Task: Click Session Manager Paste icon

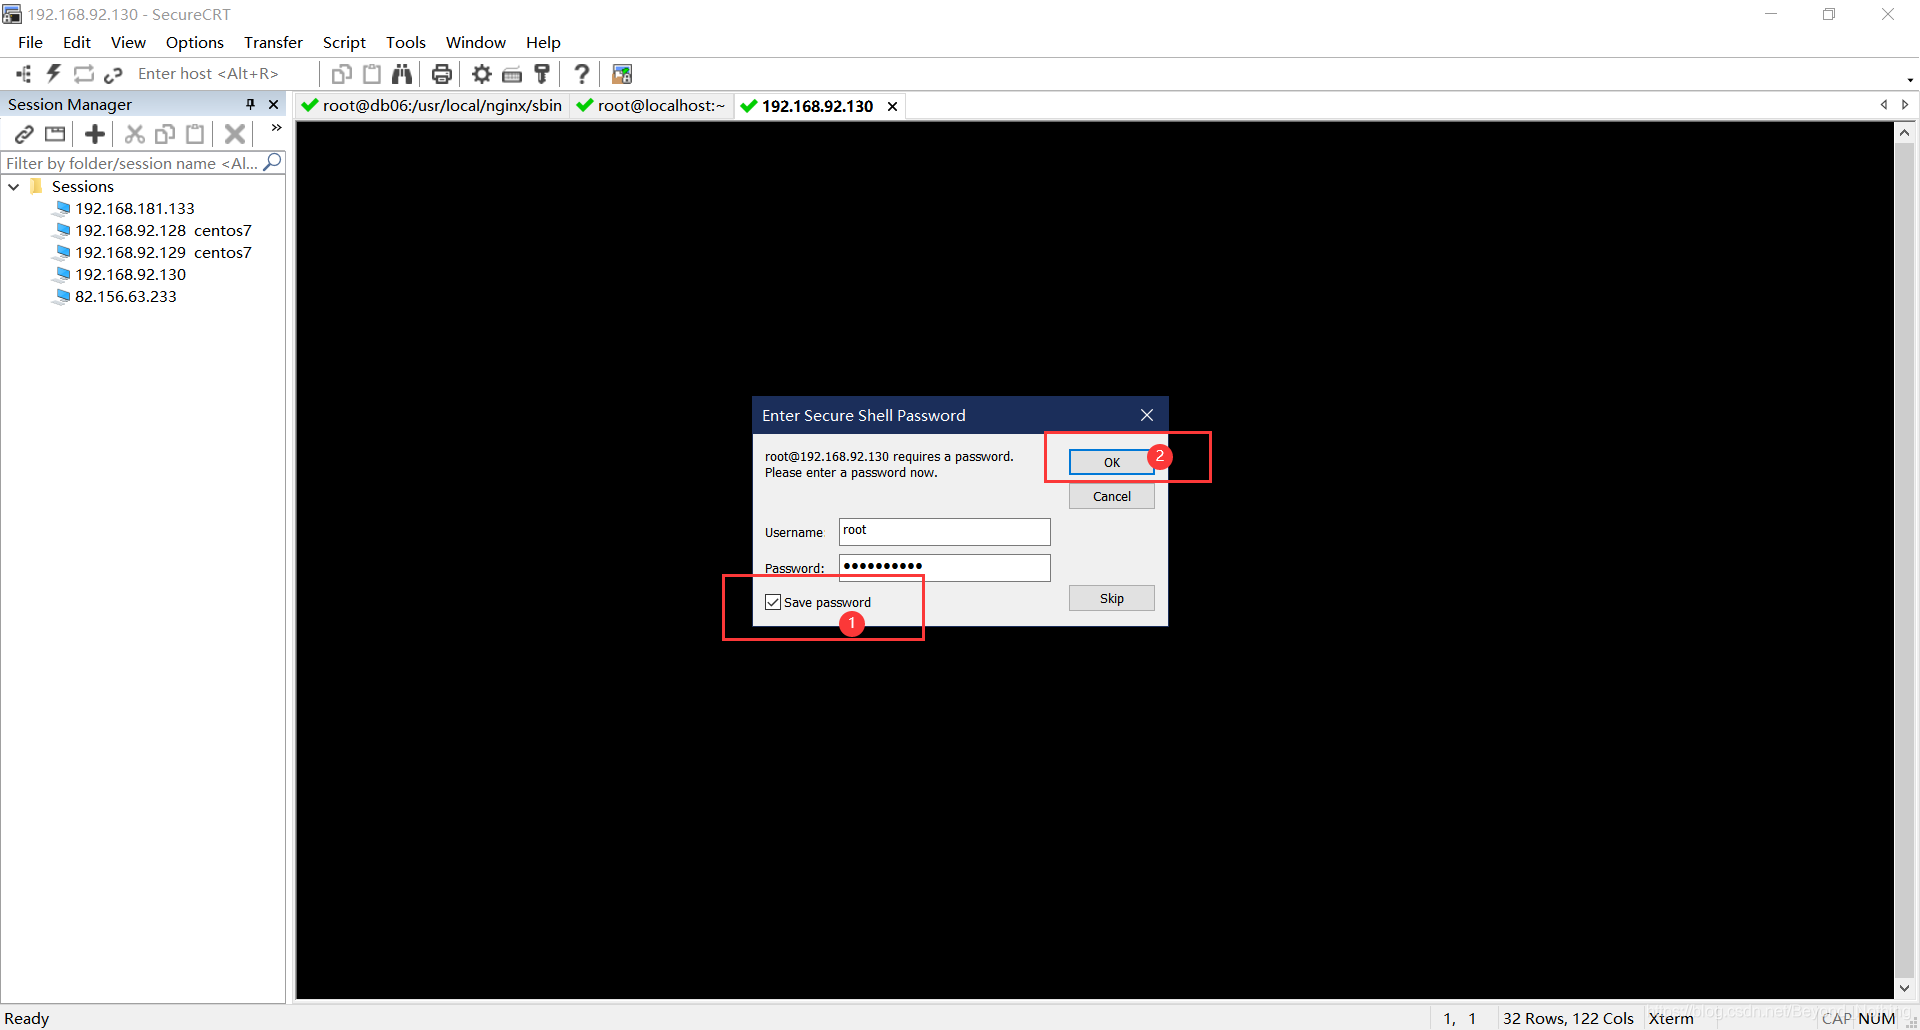Action: tap(195, 134)
